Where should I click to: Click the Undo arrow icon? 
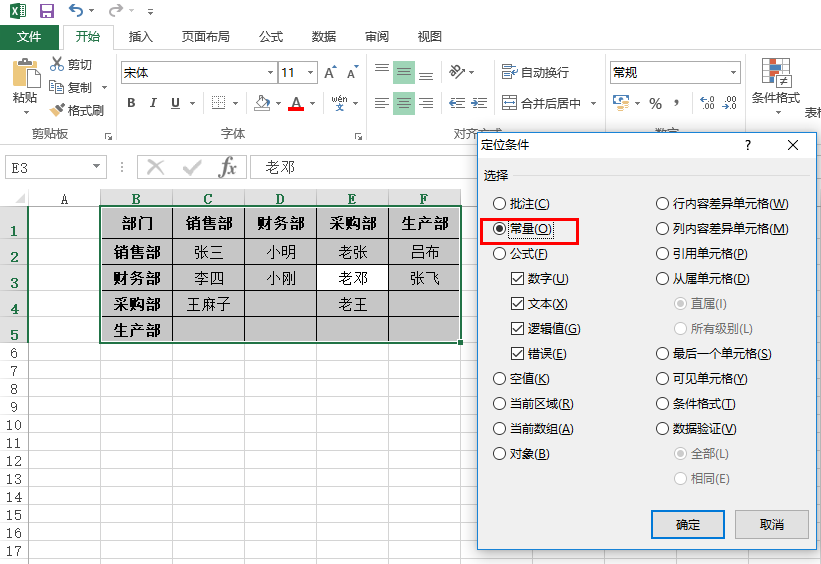pos(76,10)
